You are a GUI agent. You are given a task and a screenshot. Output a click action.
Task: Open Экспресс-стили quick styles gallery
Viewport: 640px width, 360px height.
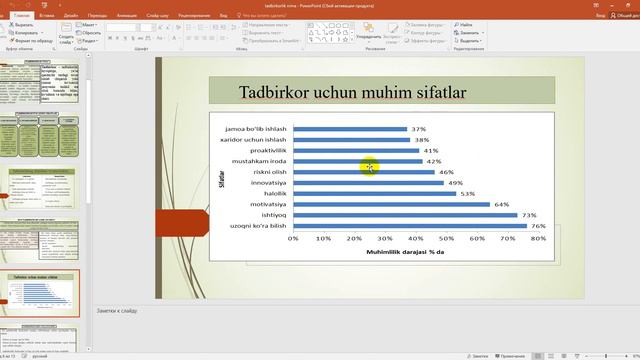coord(392,33)
